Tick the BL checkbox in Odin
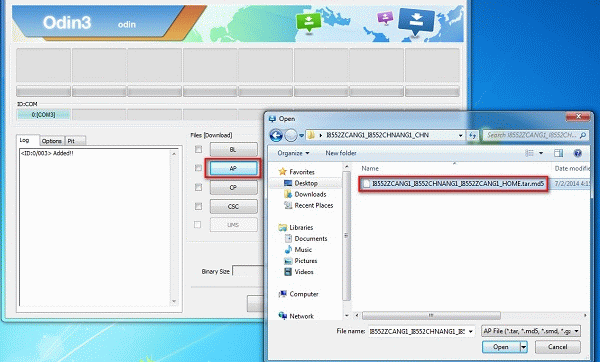The width and height of the screenshot is (600, 362). coord(198,149)
